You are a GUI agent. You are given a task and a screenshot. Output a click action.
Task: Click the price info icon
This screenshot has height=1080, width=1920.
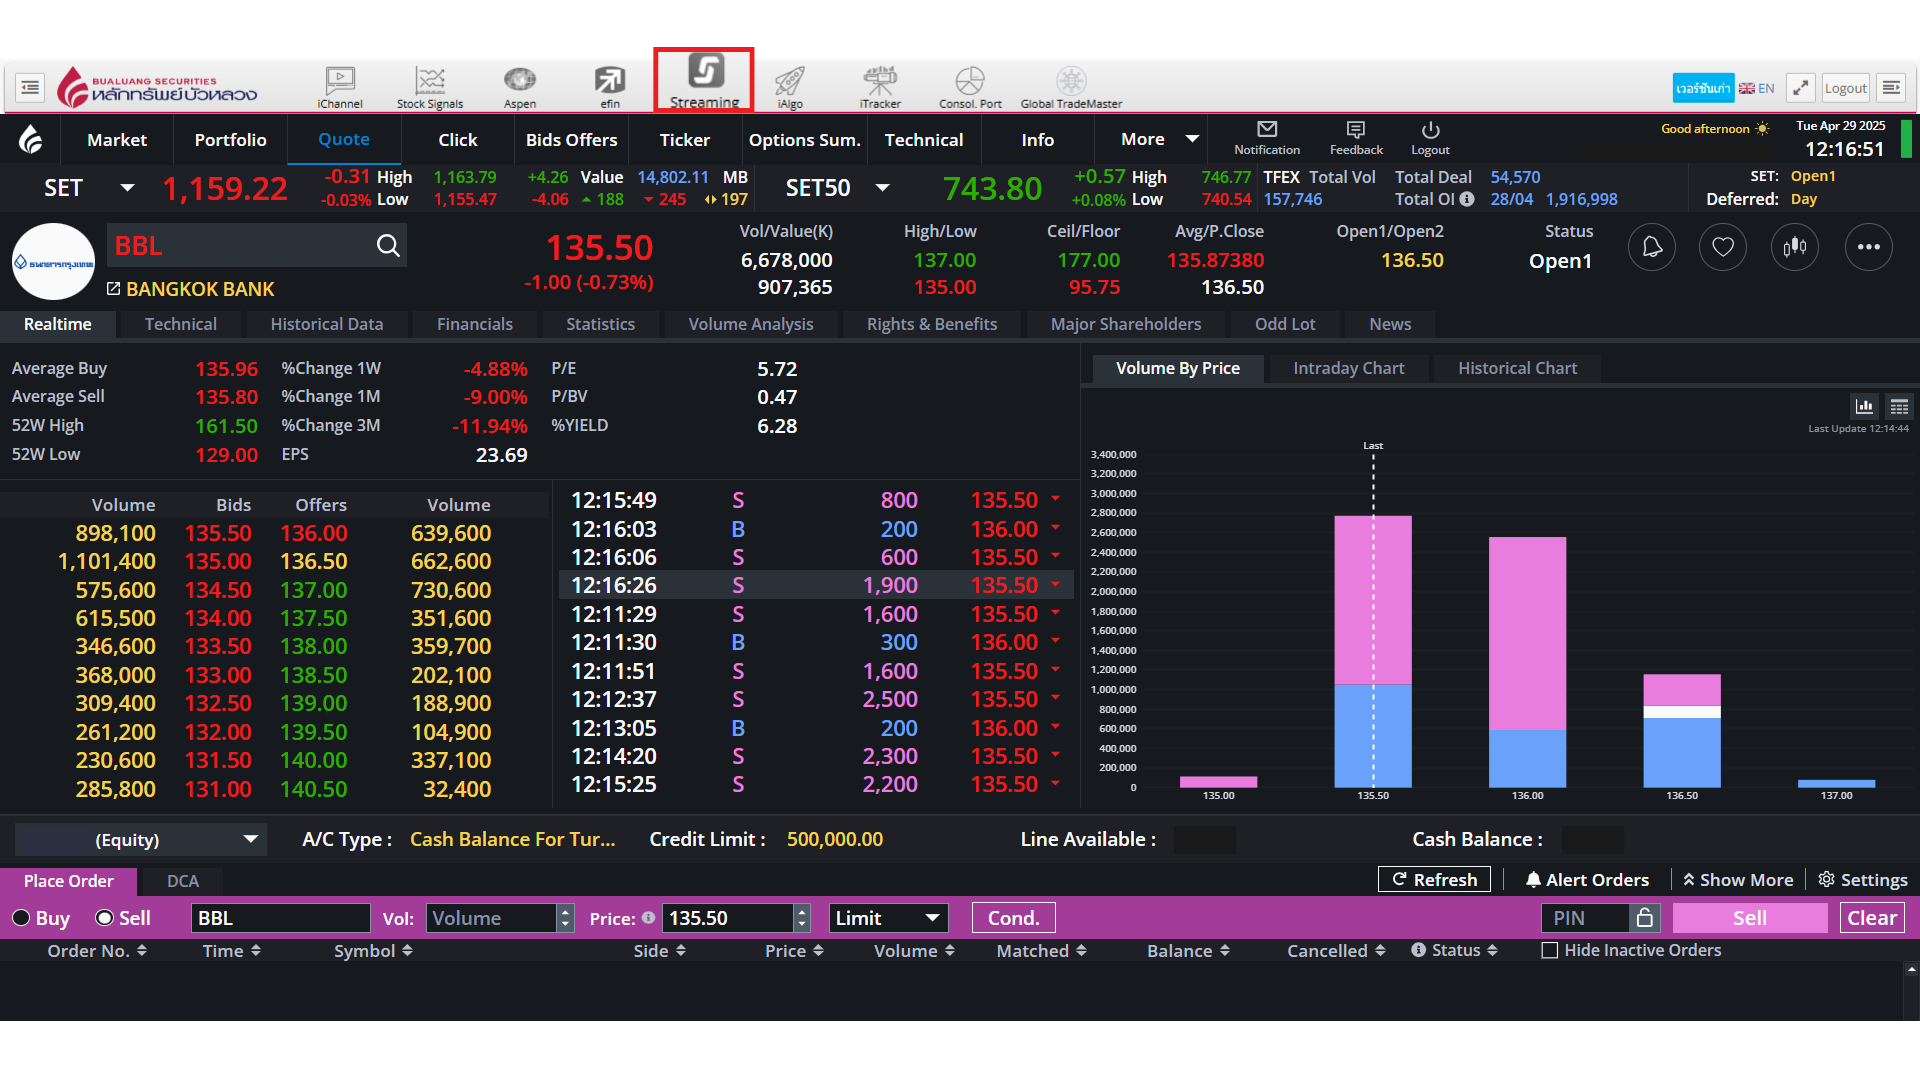648,918
